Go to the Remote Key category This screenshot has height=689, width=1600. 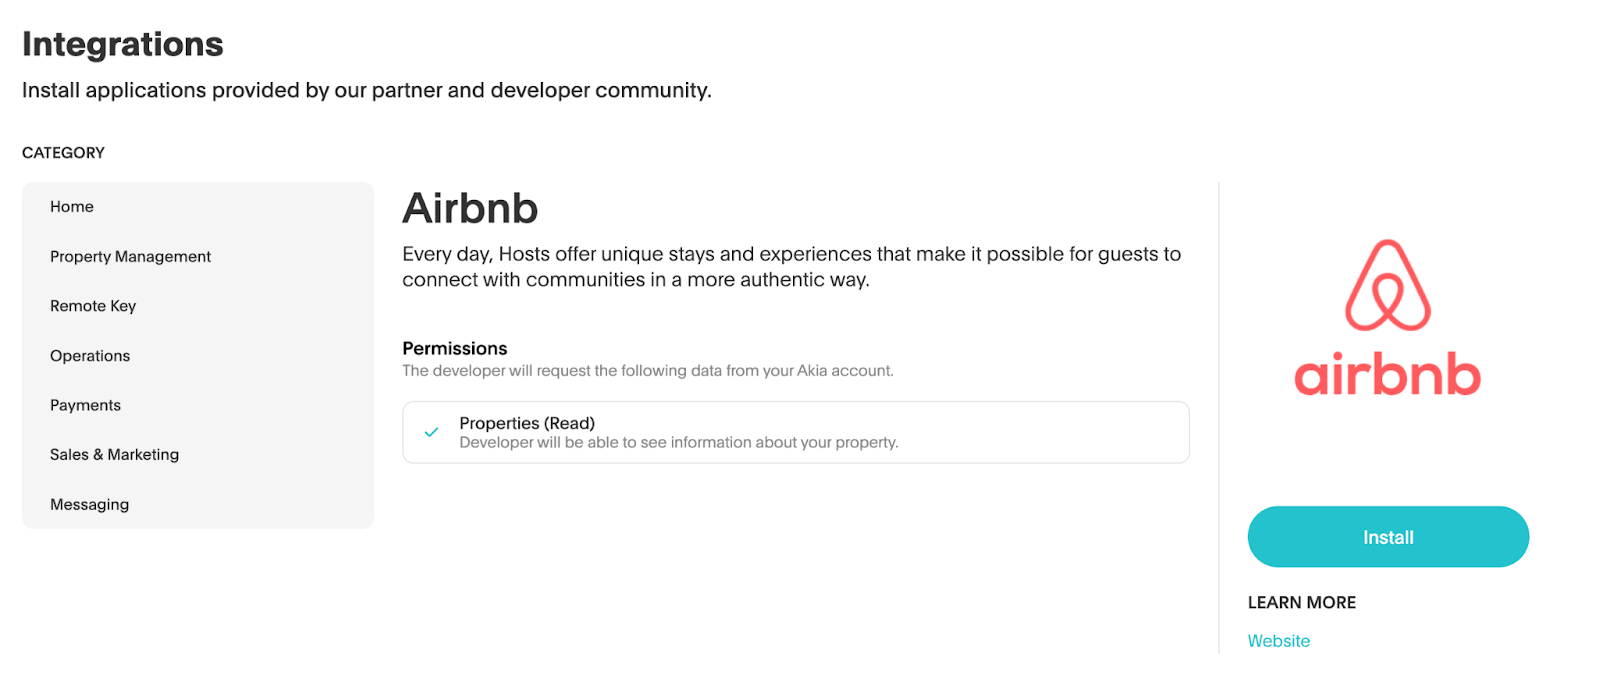tap(93, 306)
